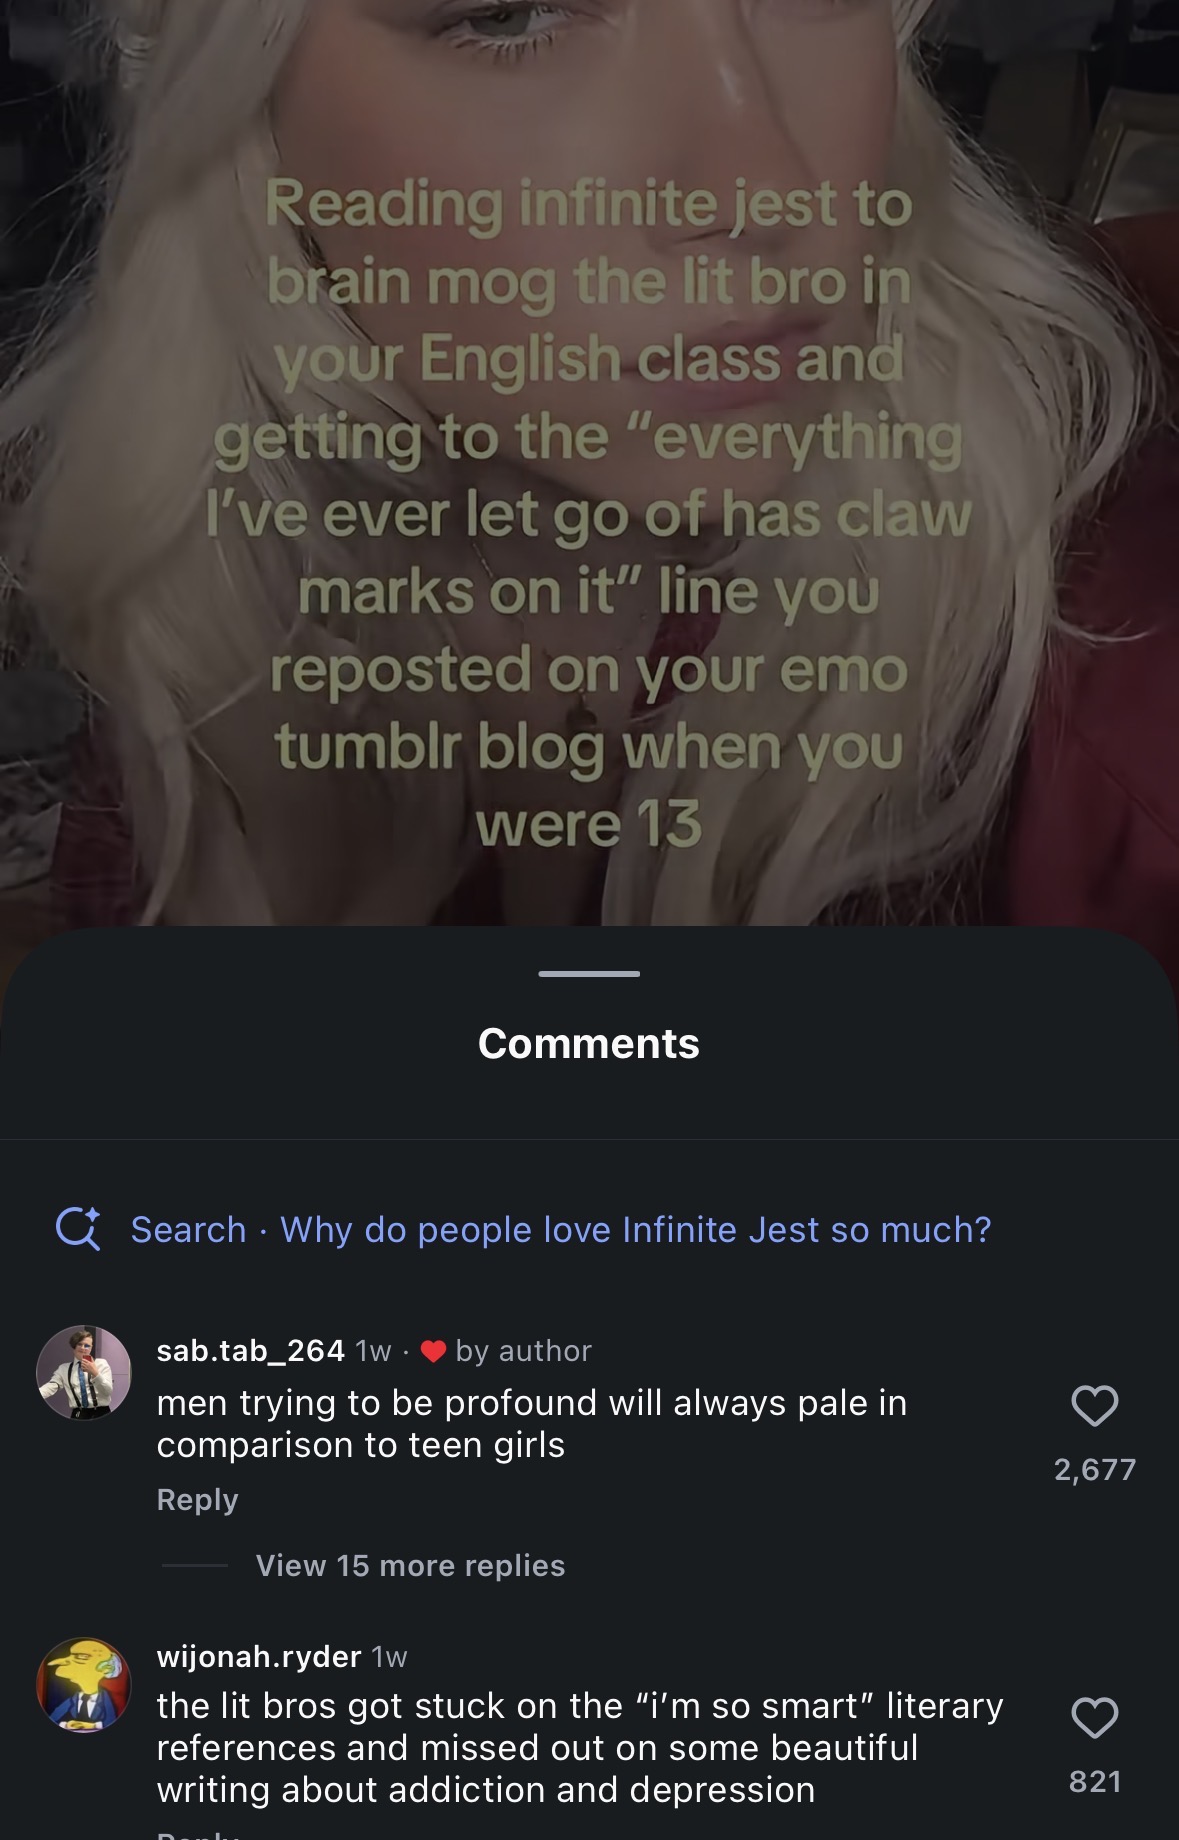Screen dimensions: 1179x1840
Task: Search why people love Infinite Jest
Action: tap(561, 1229)
